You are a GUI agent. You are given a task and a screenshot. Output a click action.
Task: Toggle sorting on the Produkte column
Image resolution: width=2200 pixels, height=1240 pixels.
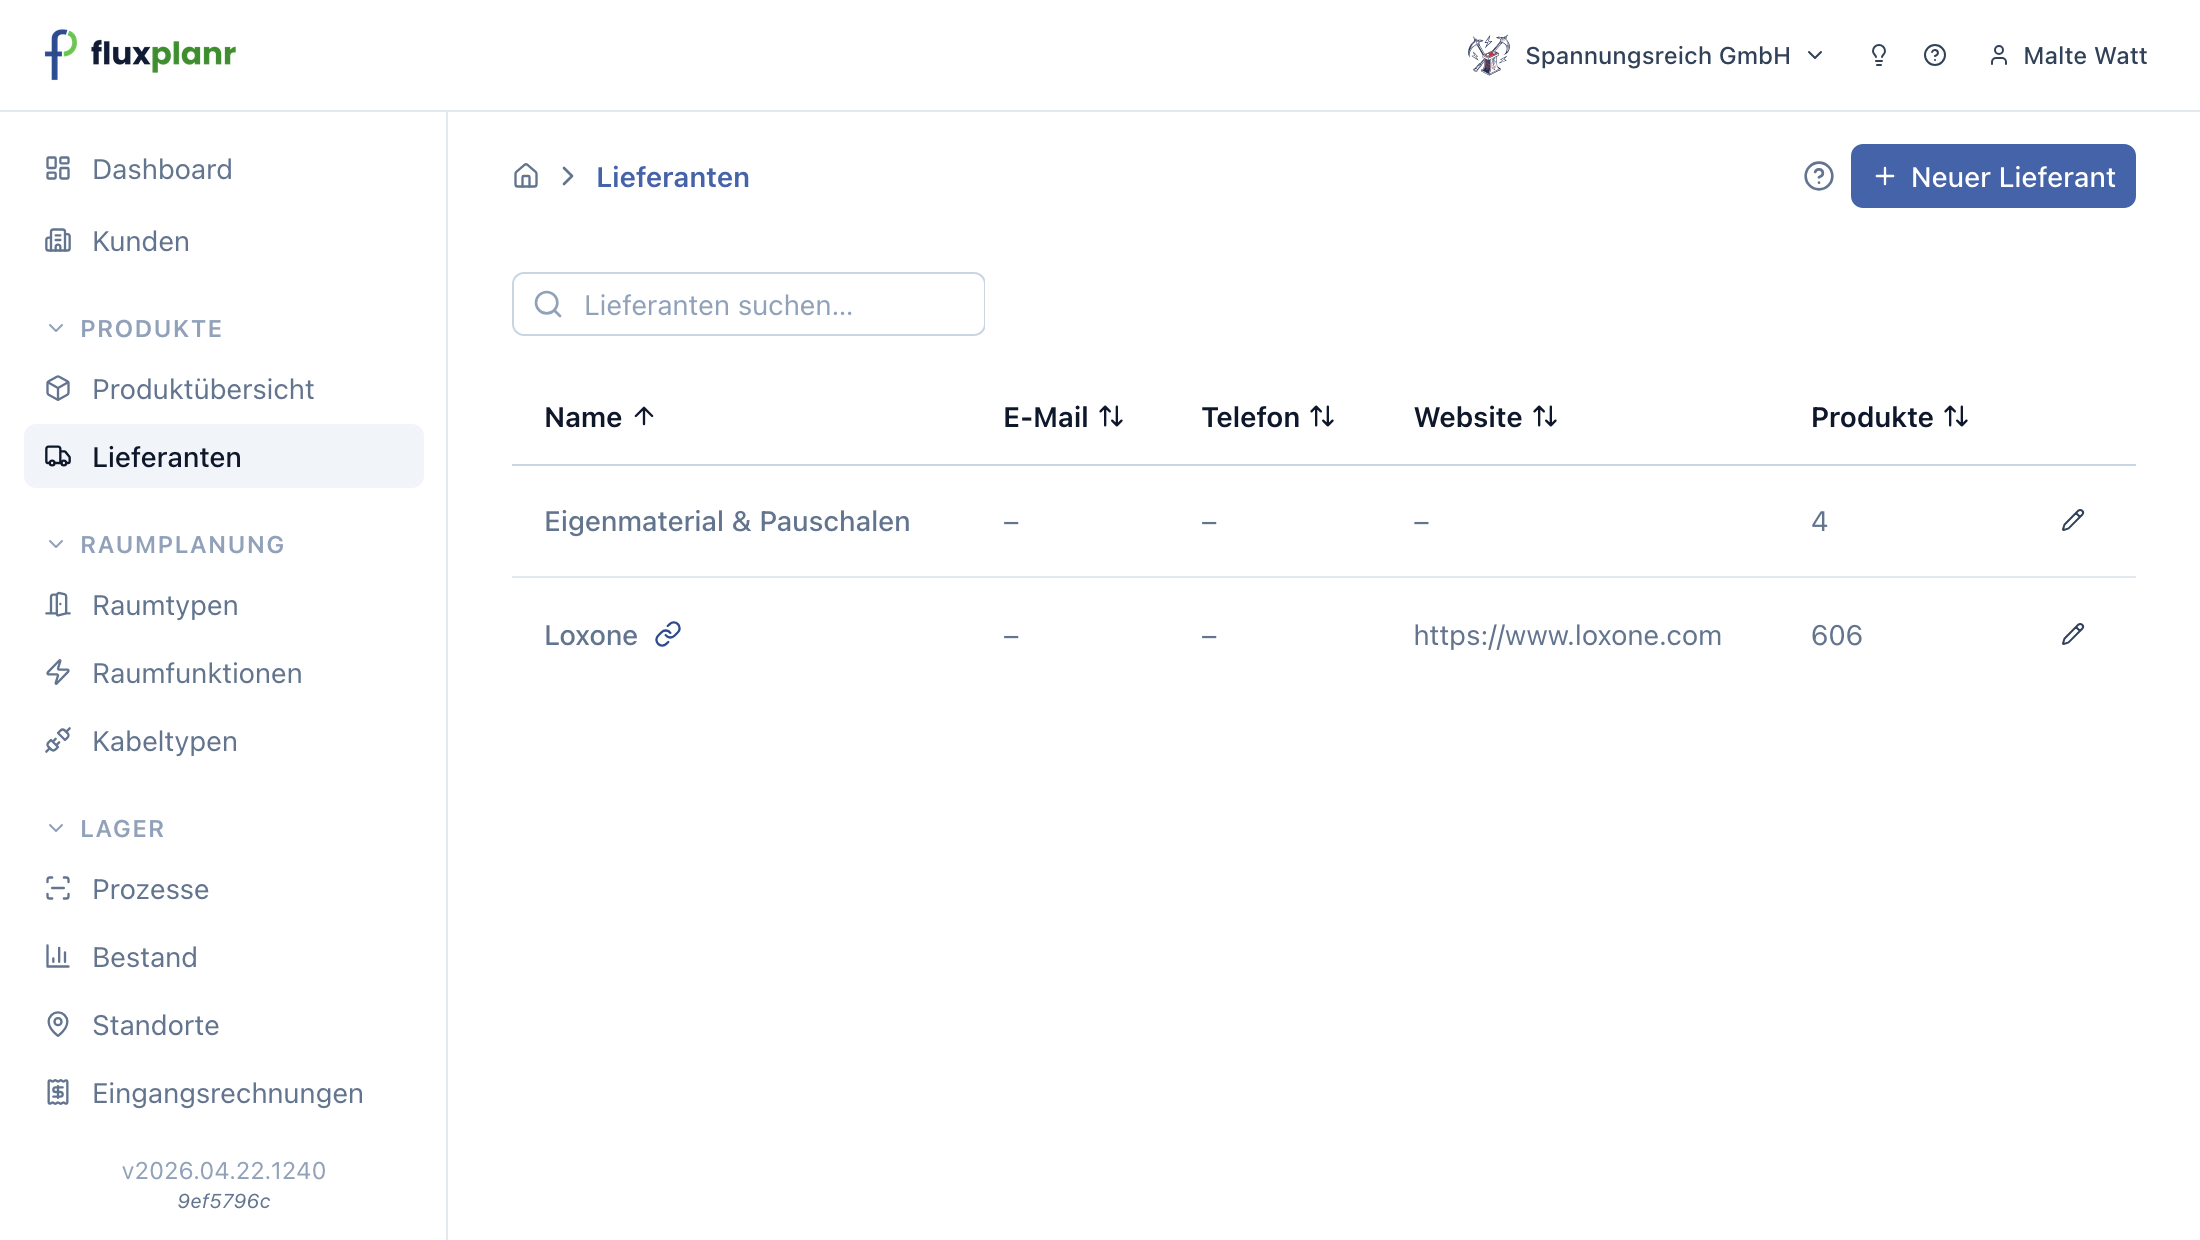(1890, 417)
